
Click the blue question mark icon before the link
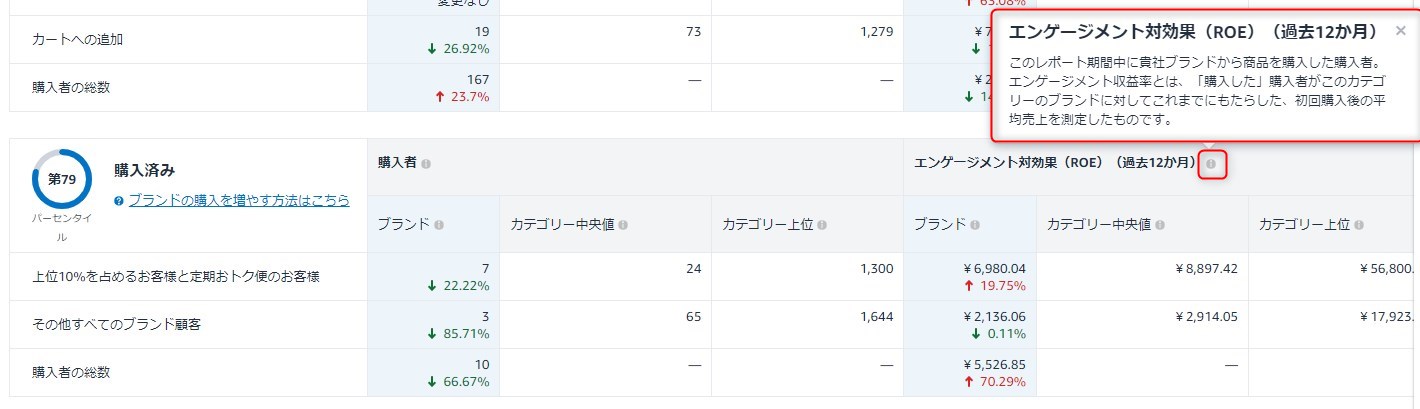[x=119, y=201]
